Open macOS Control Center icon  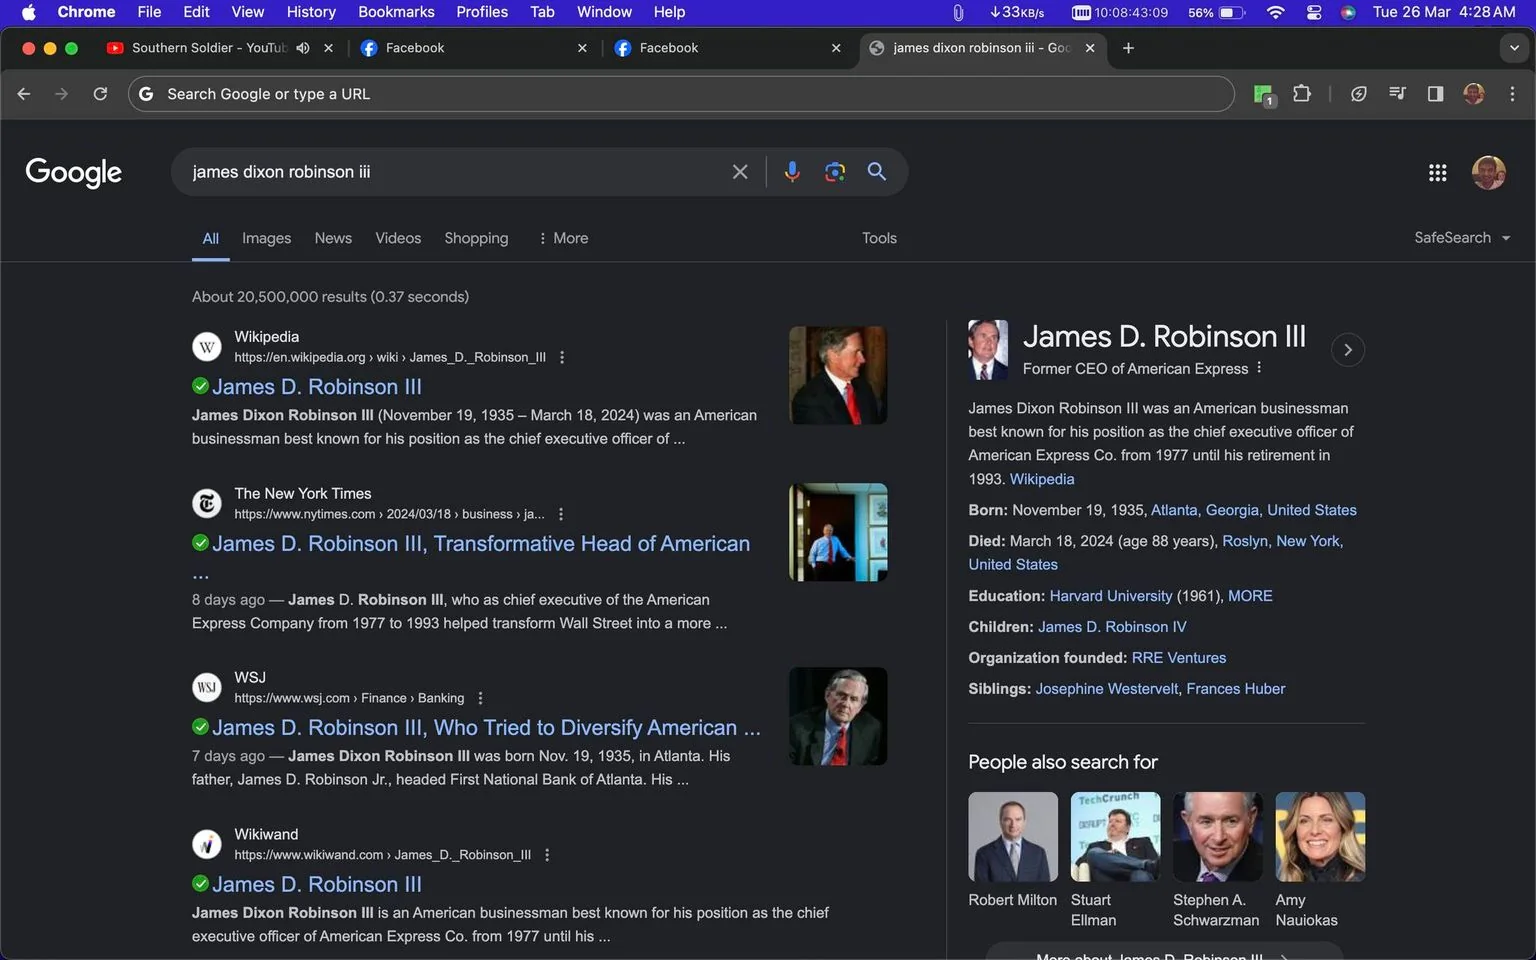point(1314,12)
